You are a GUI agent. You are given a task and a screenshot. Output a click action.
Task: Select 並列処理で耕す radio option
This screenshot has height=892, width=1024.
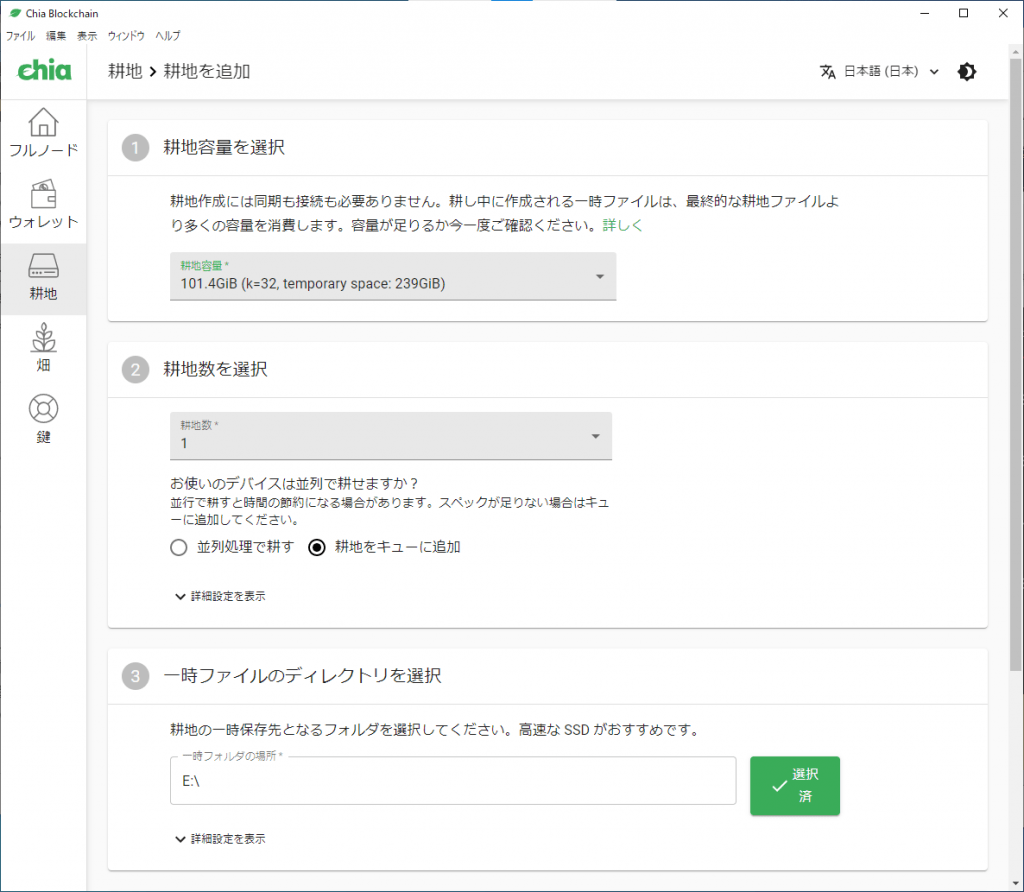[x=179, y=547]
